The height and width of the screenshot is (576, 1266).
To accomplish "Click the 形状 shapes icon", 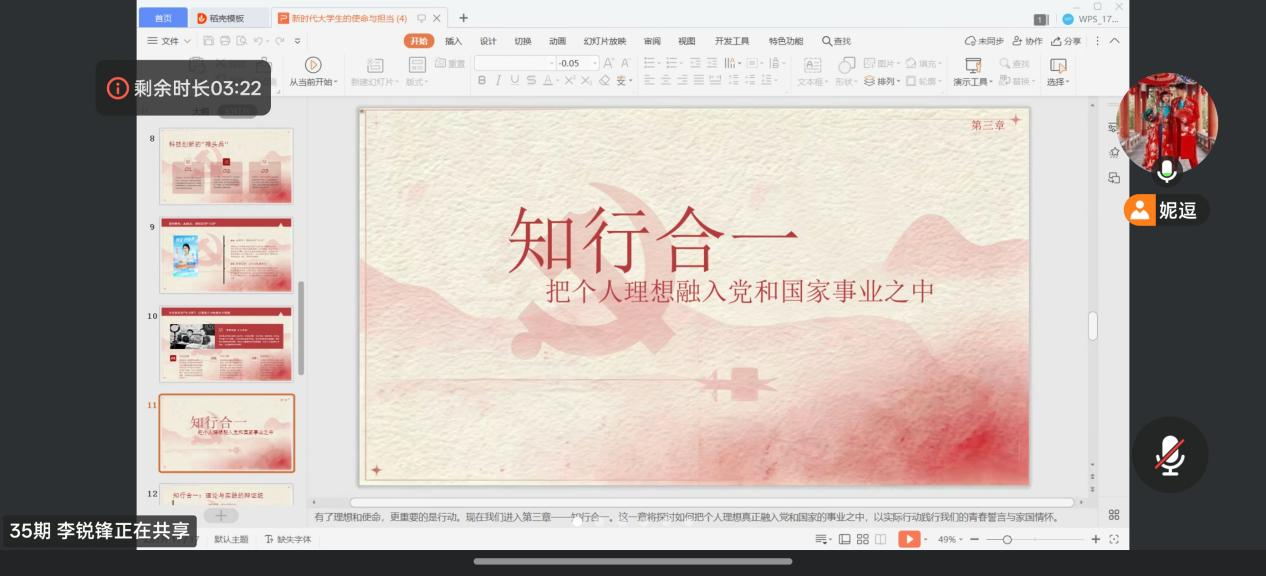I will tap(846, 64).
